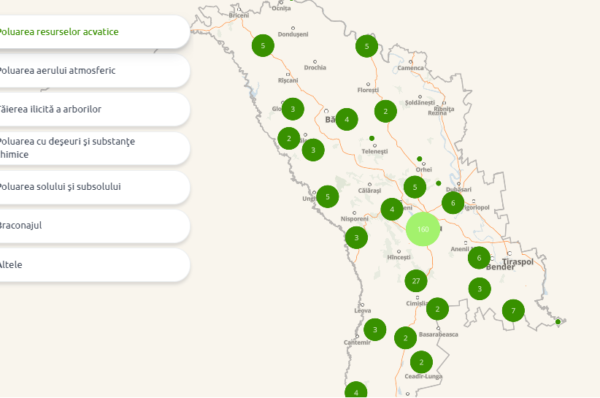
Task: Open the 4 cluster marker next to Bălți
Action: [347, 119]
